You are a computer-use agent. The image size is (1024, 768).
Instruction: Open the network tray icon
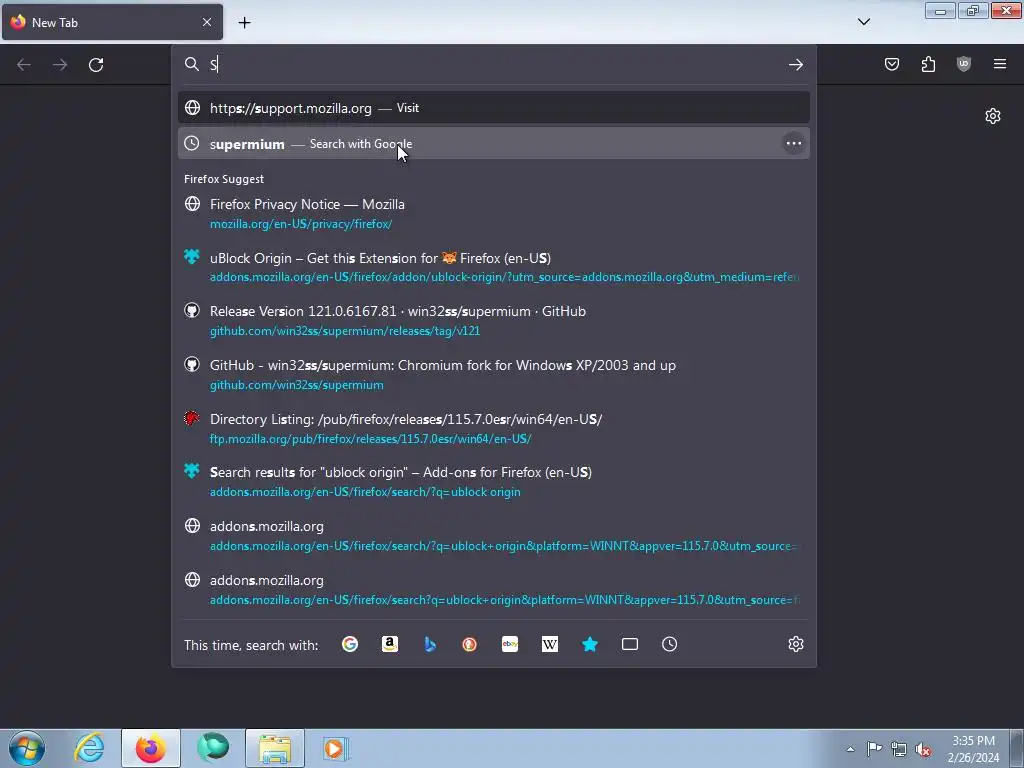point(899,749)
